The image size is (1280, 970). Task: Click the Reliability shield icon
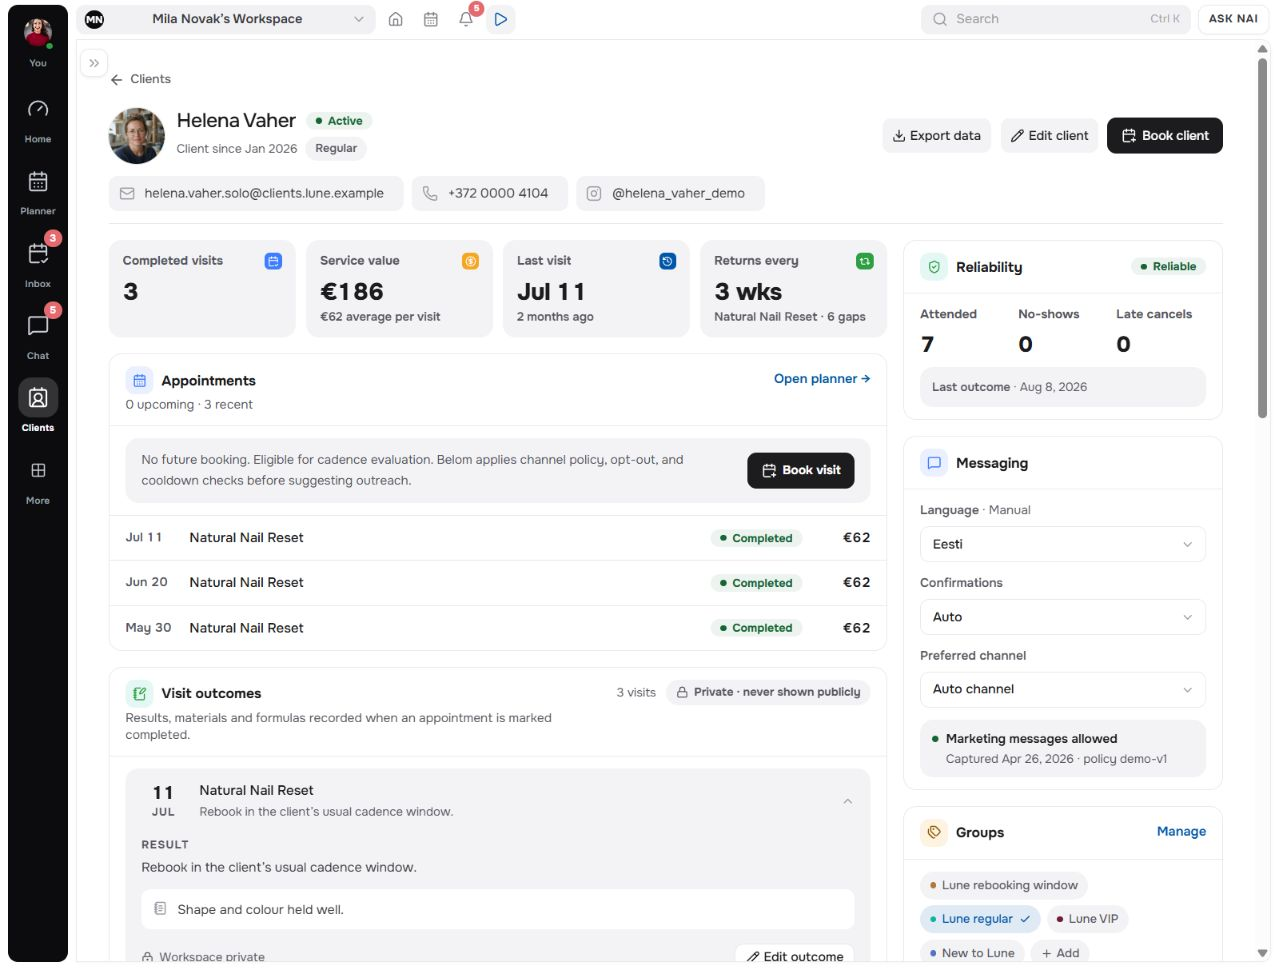click(934, 267)
